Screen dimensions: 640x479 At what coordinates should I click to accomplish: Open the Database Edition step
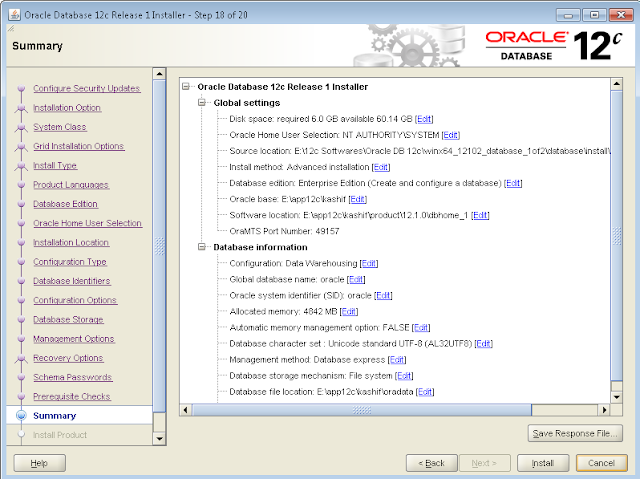[x=65, y=204]
